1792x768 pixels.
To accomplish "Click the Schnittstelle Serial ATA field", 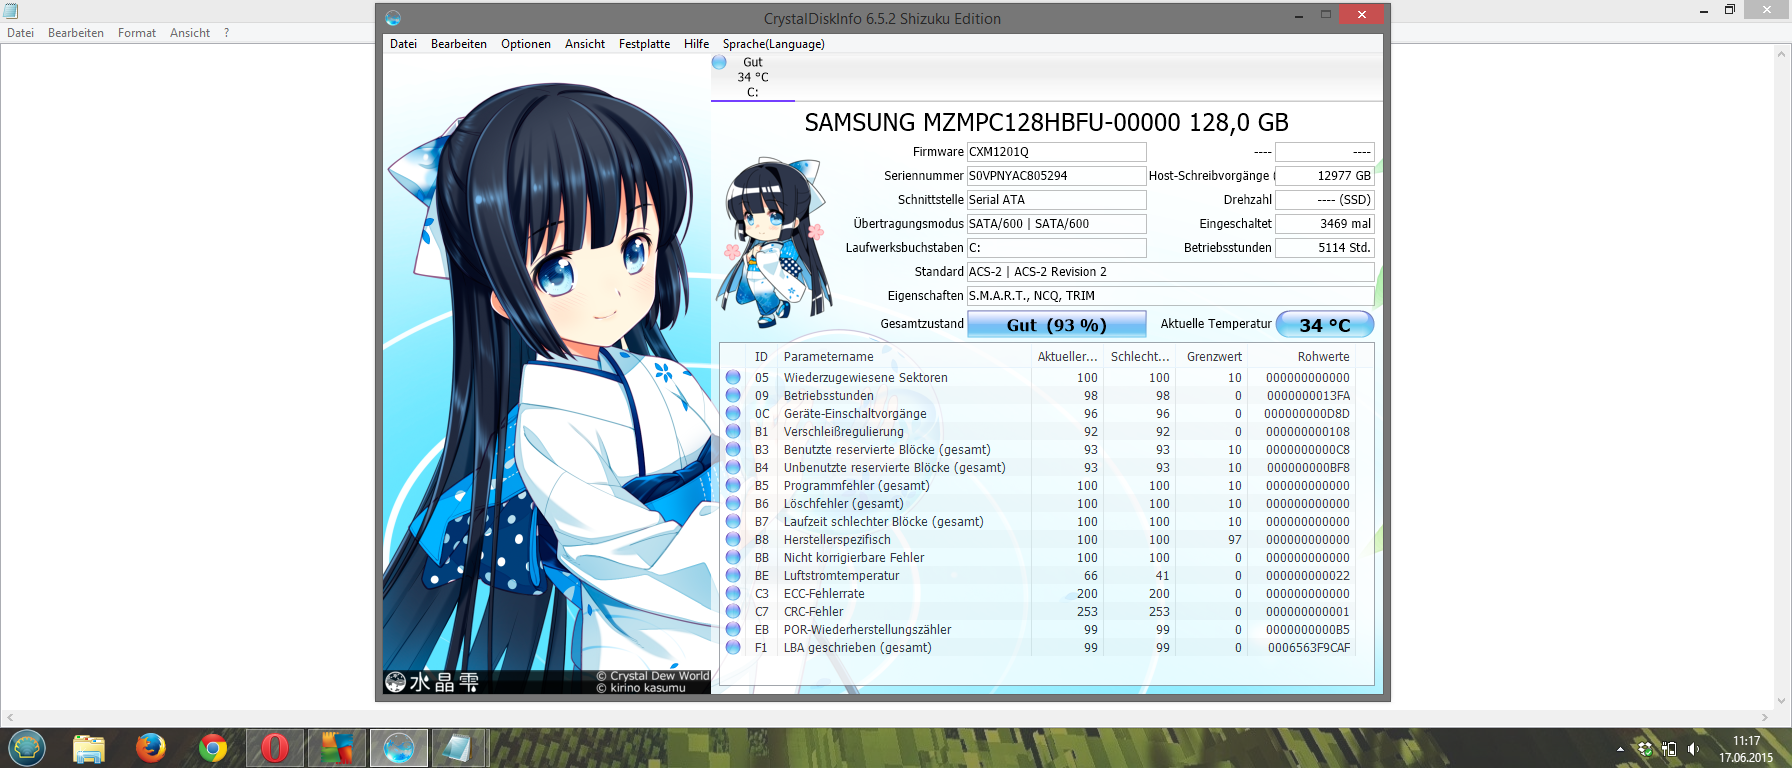I will (x=1056, y=200).
